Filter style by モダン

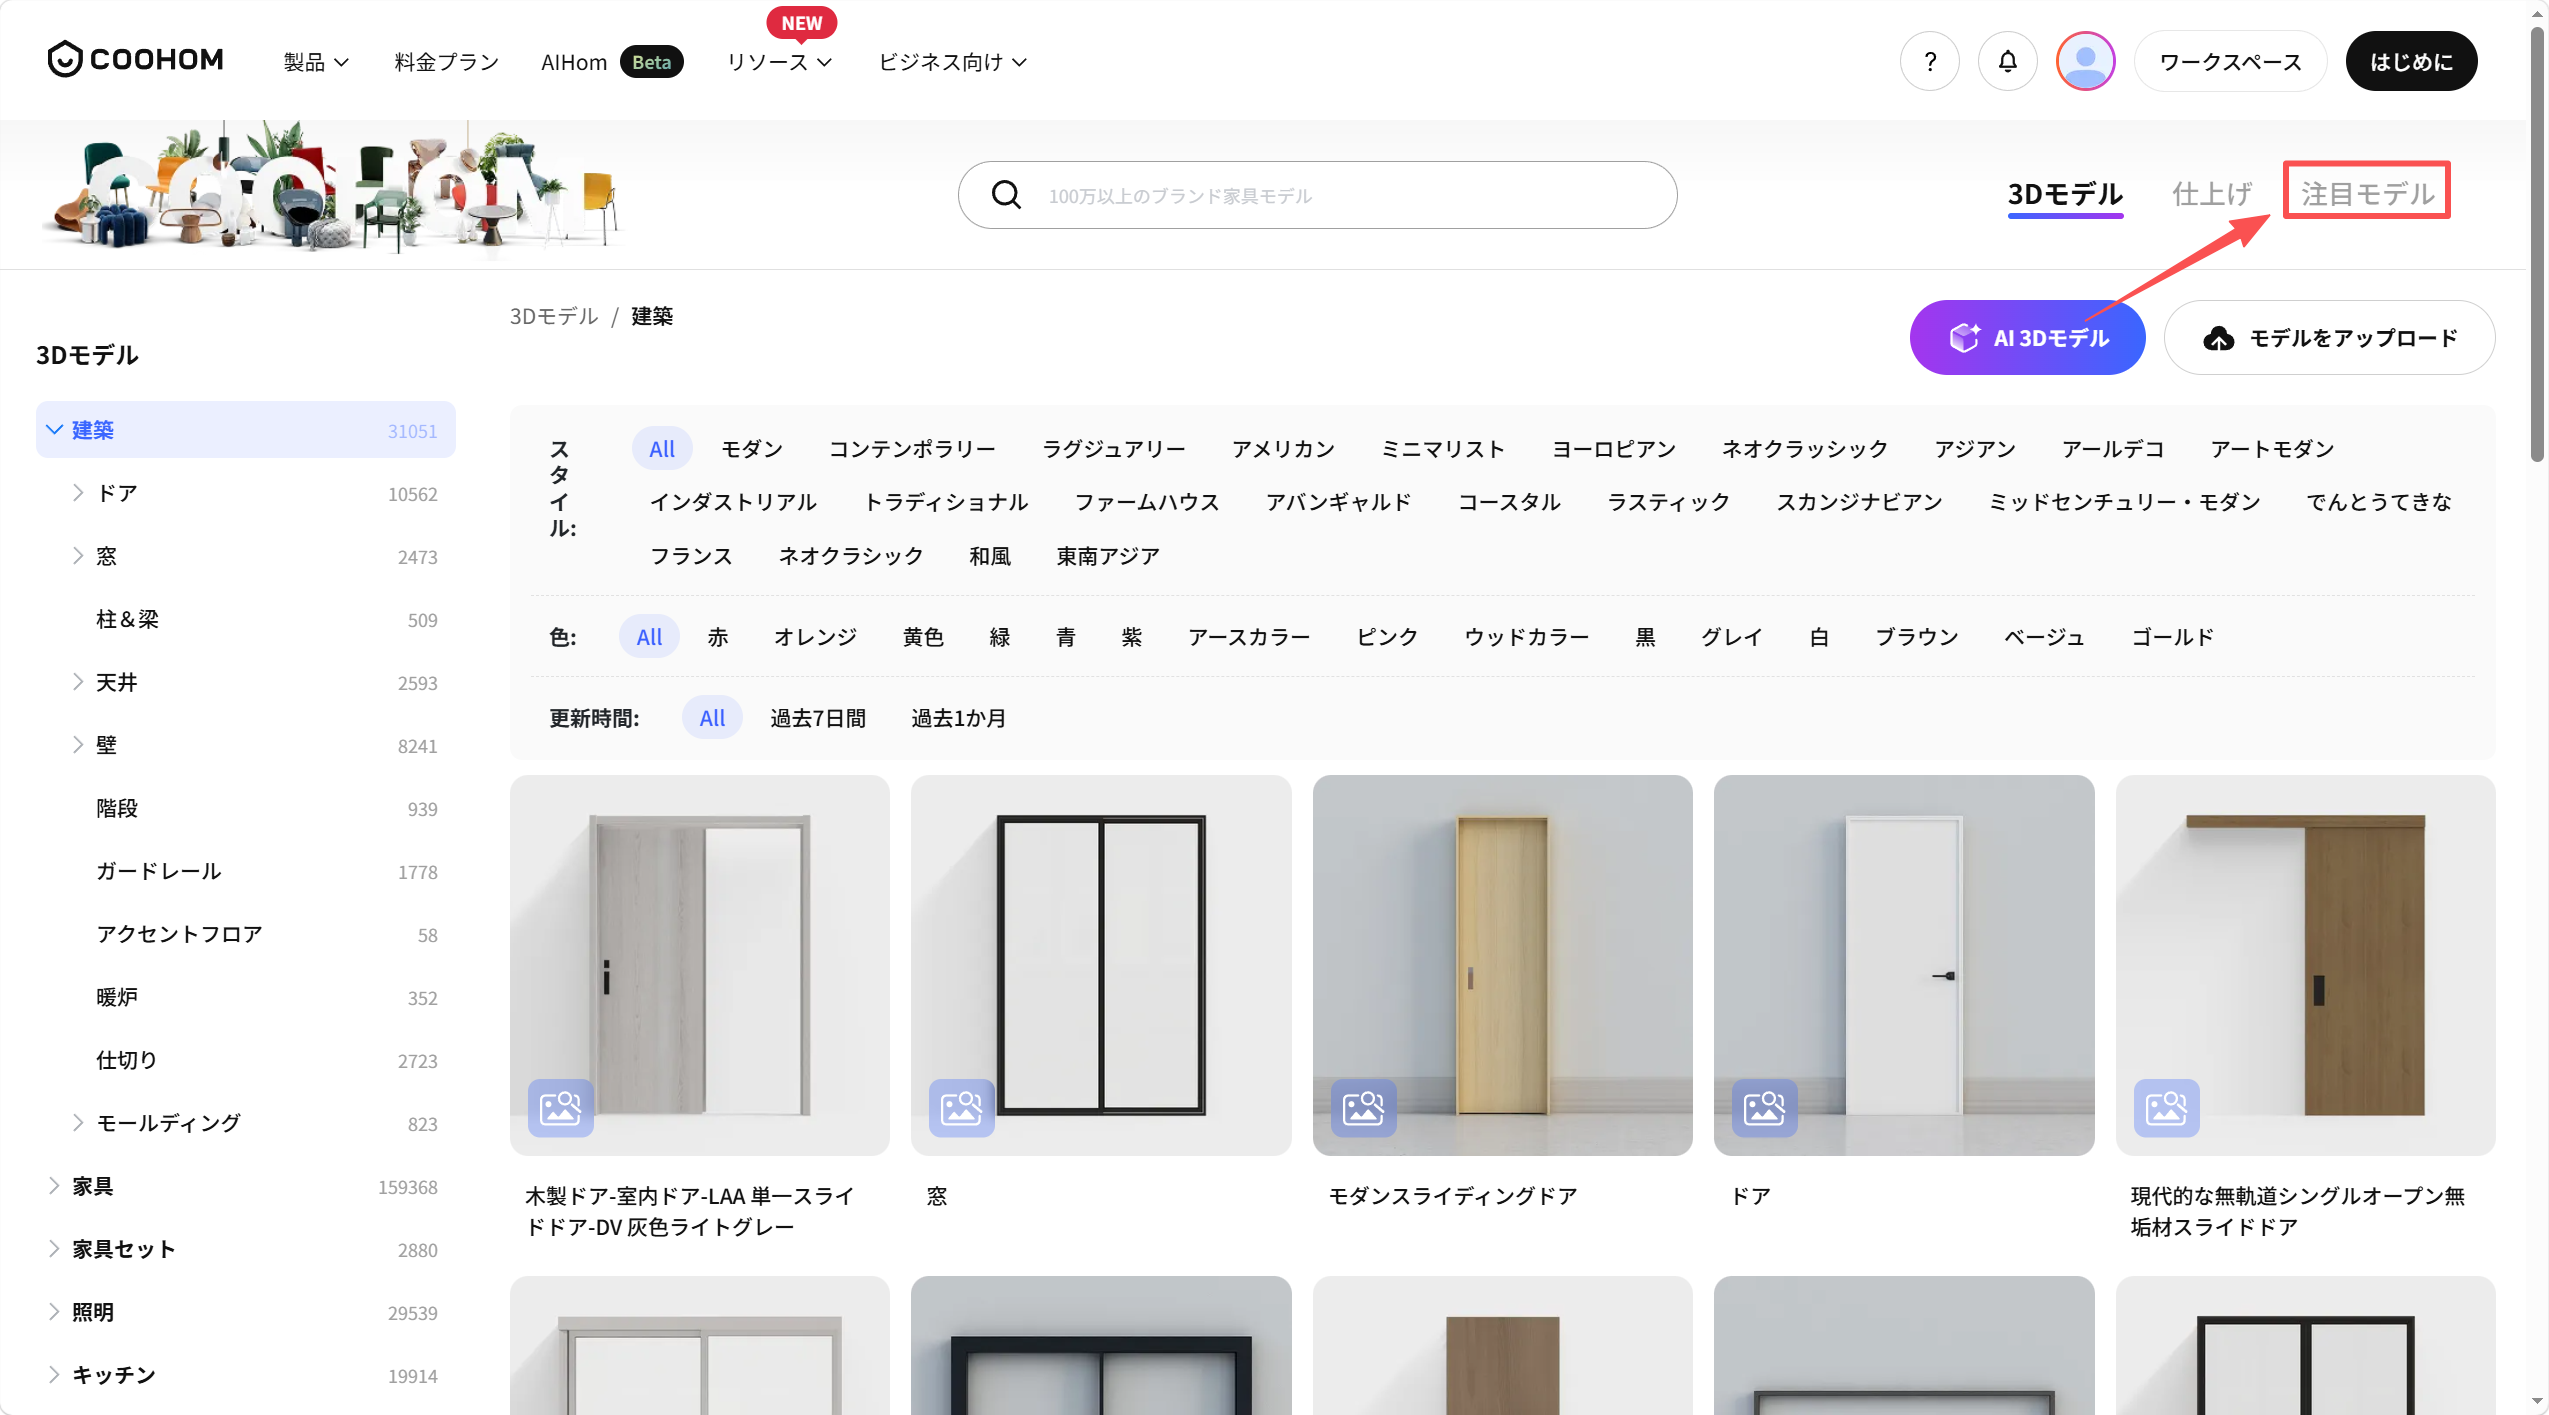[x=752, y=449]
